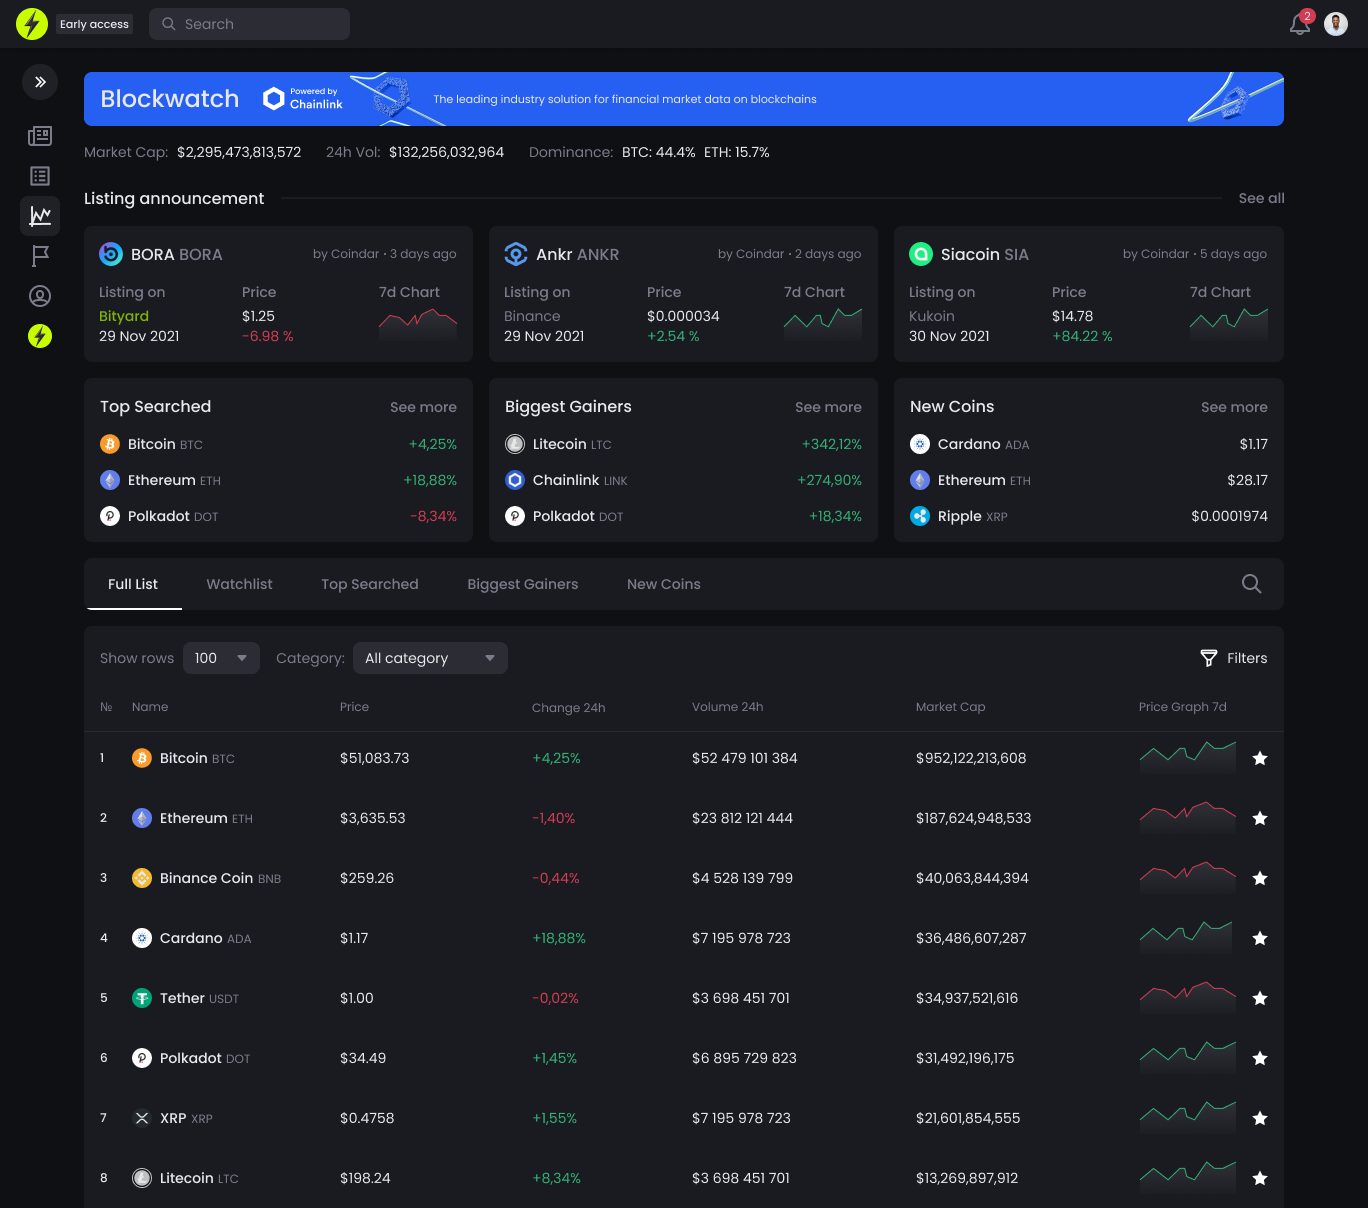This screenshot has width=1368, height=1208.
Task: Open the news sidebar icon
Action: [x=40, y=136]
